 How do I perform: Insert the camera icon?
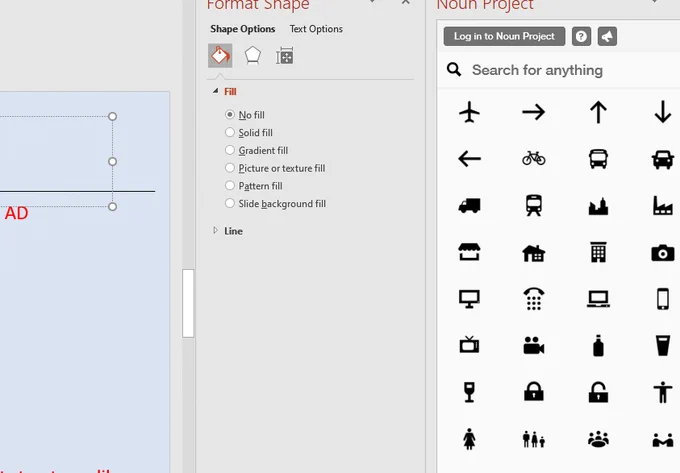pos(663,253)
